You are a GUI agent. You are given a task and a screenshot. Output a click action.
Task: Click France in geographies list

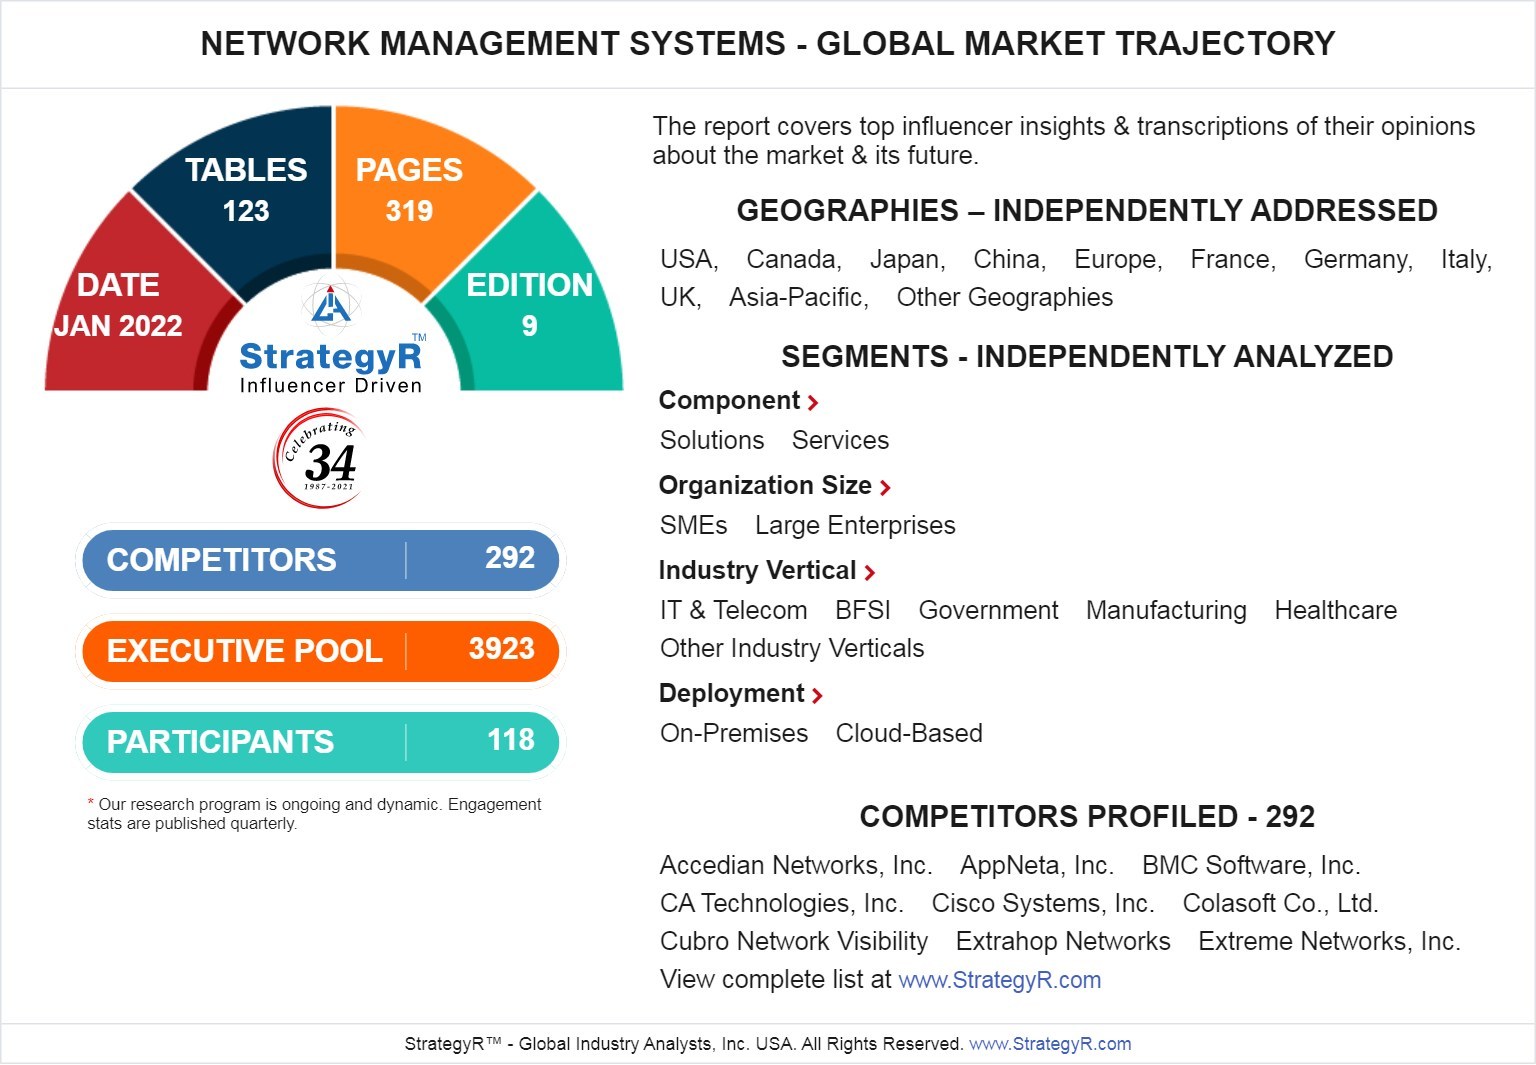(1233, 260)
